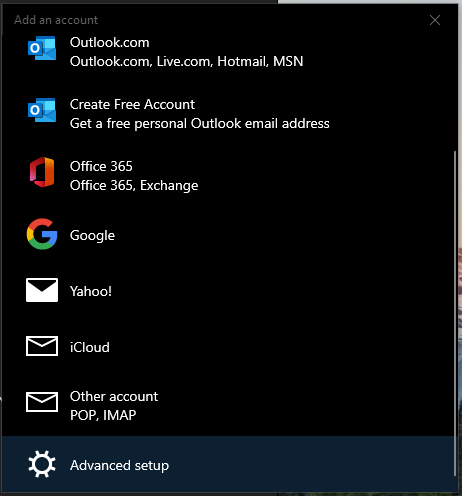
Task: Click the Create Free Account Outlook icon
Action: click(x=42, y=110)
